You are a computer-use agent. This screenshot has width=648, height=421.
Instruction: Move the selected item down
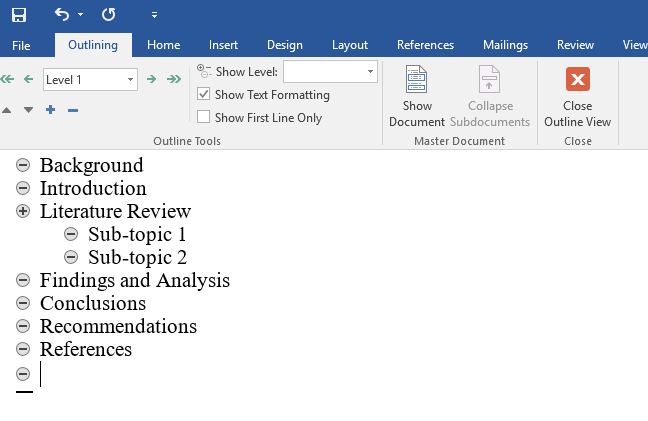point(29,110)
